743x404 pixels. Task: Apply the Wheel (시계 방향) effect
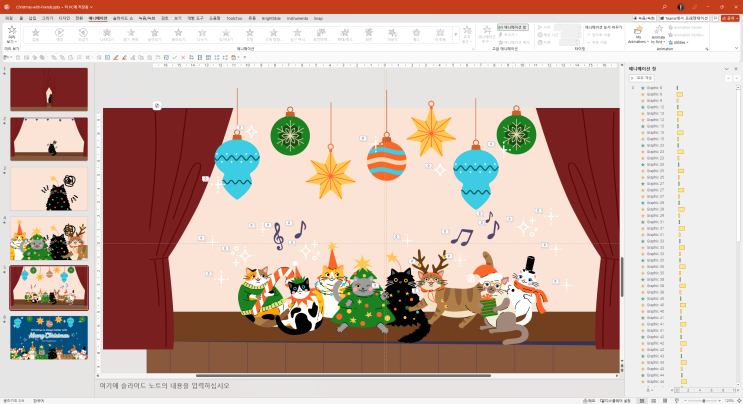click(x=273, y=35)
